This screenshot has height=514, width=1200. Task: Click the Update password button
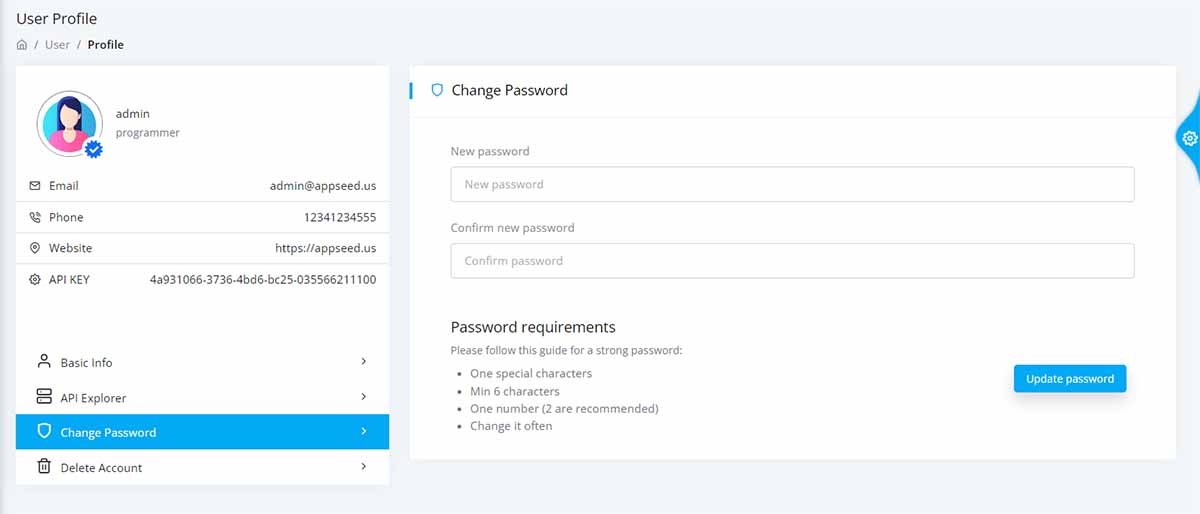pos(1070,379)
